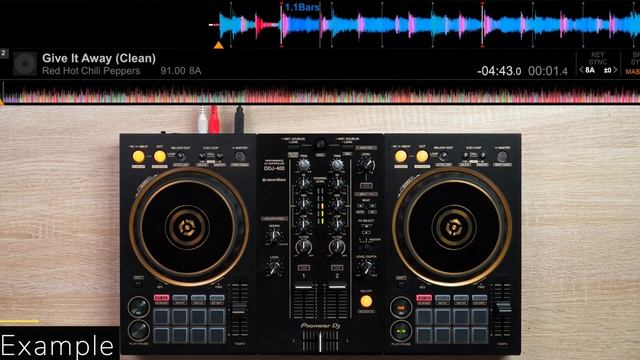Tap the first top-row performance pad on left deck
Viewport: 640px width, 360px height.
[162, 316]
